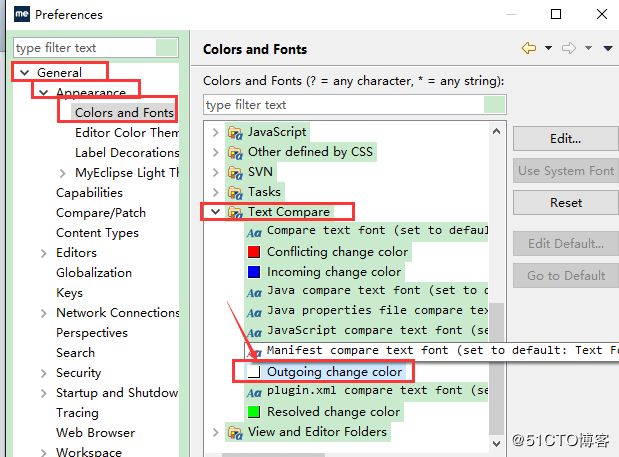
Task: Select the Compare/Patch preference page
Action: point(101,213)
